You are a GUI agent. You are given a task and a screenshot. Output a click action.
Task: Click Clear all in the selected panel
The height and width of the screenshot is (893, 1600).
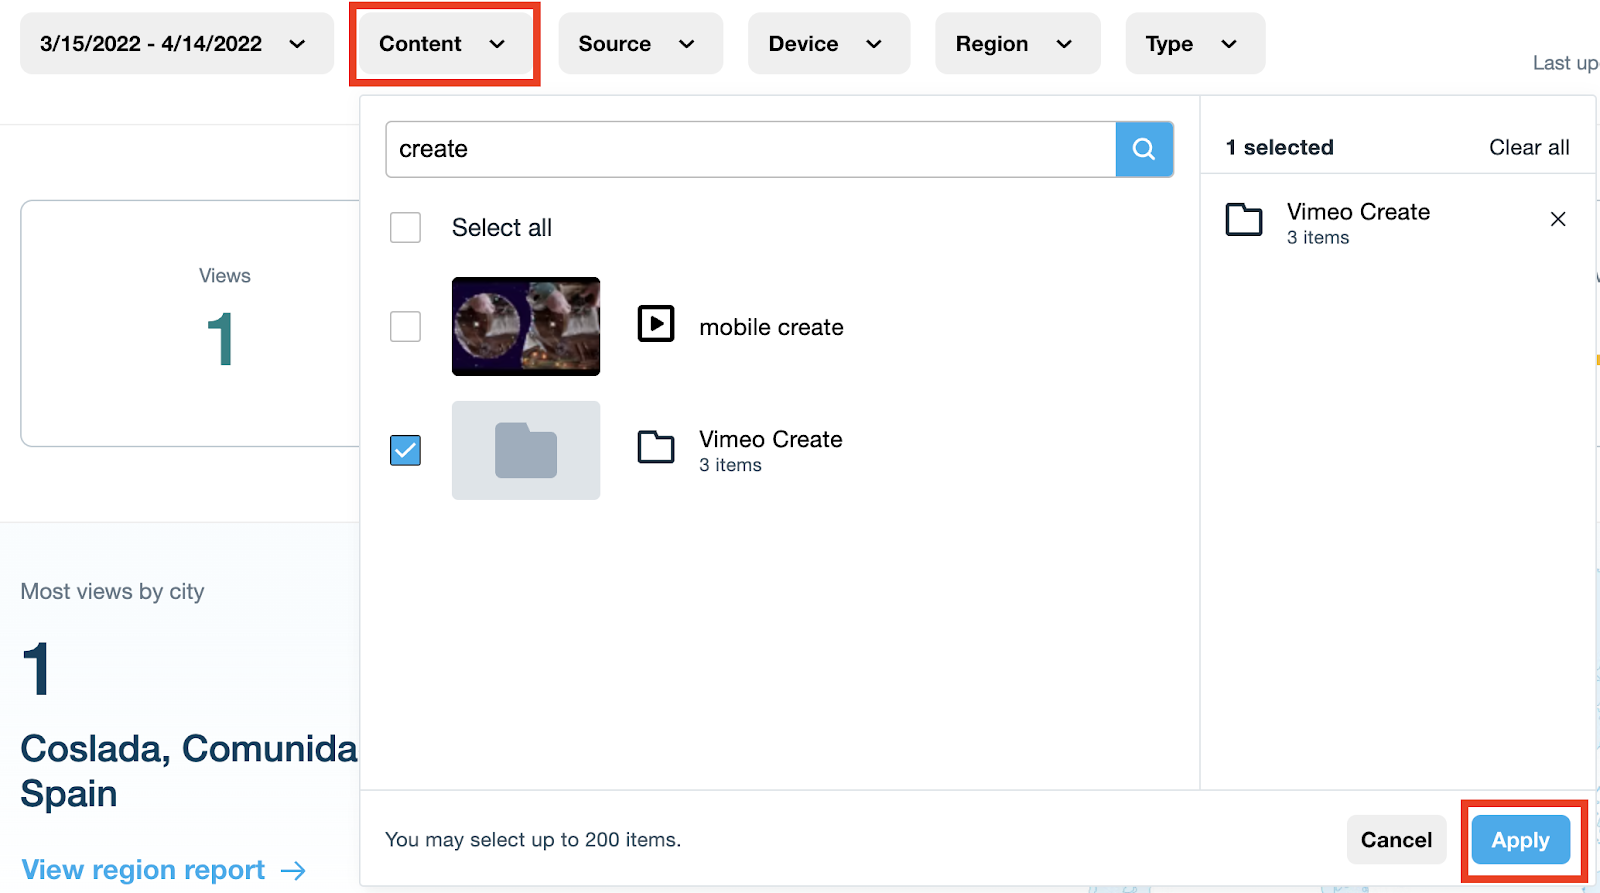click(x=1529, y=147)
